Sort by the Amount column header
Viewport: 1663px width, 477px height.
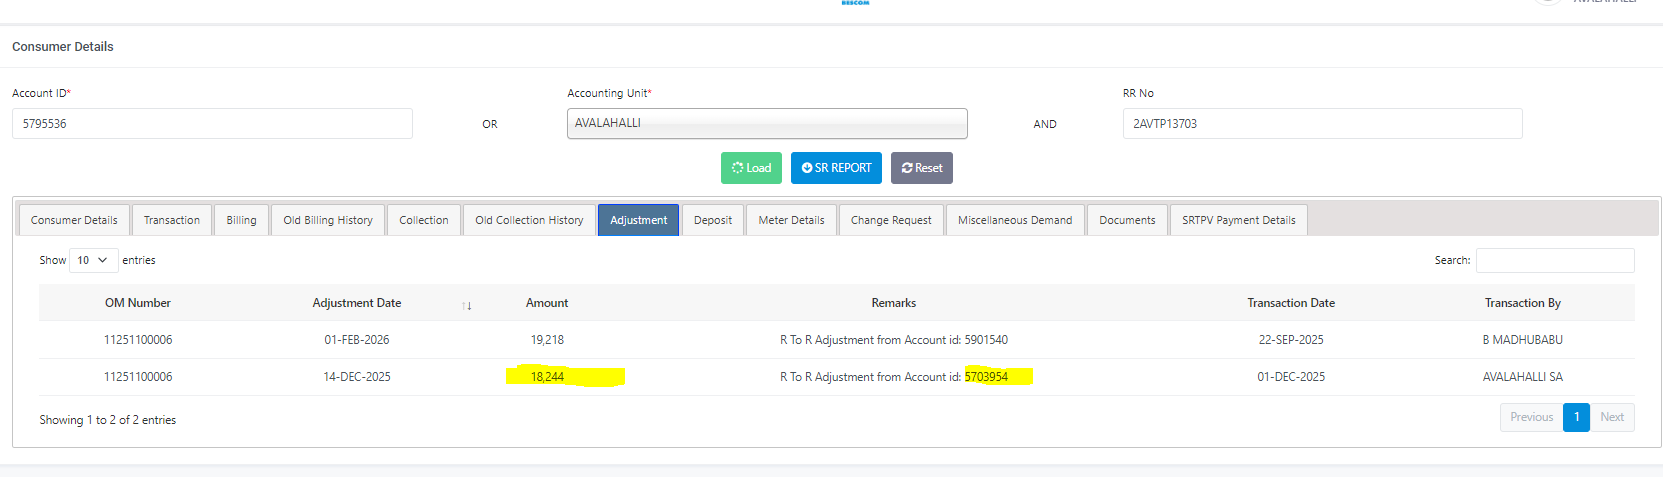tap(547, 303)
